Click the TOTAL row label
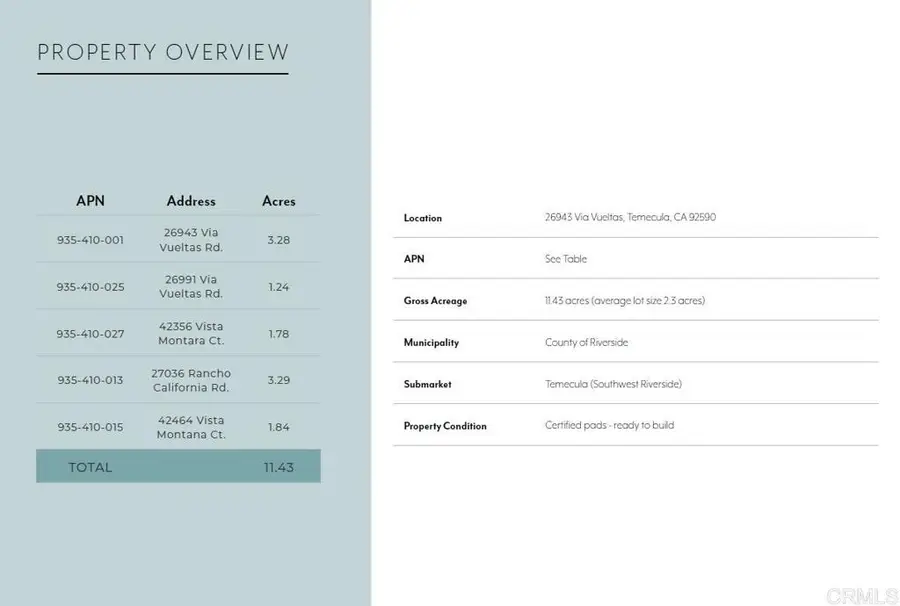Image resolution: width=900 pixels, height=606 pixels. 90,467
